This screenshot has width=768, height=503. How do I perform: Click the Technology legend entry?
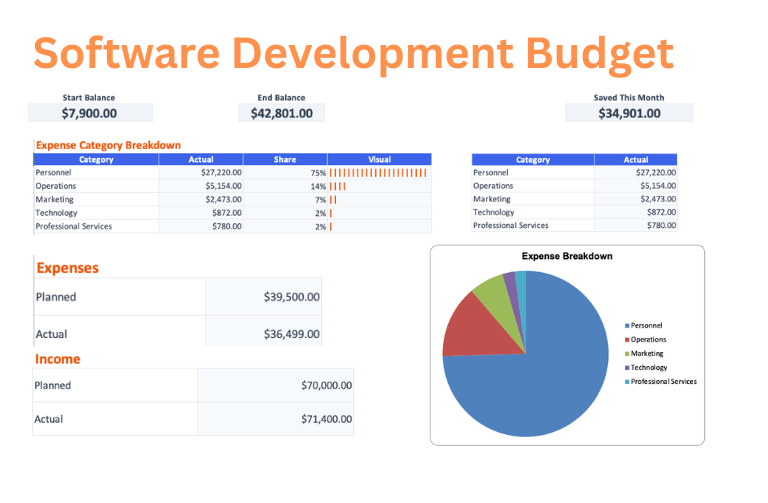(646, 367)
